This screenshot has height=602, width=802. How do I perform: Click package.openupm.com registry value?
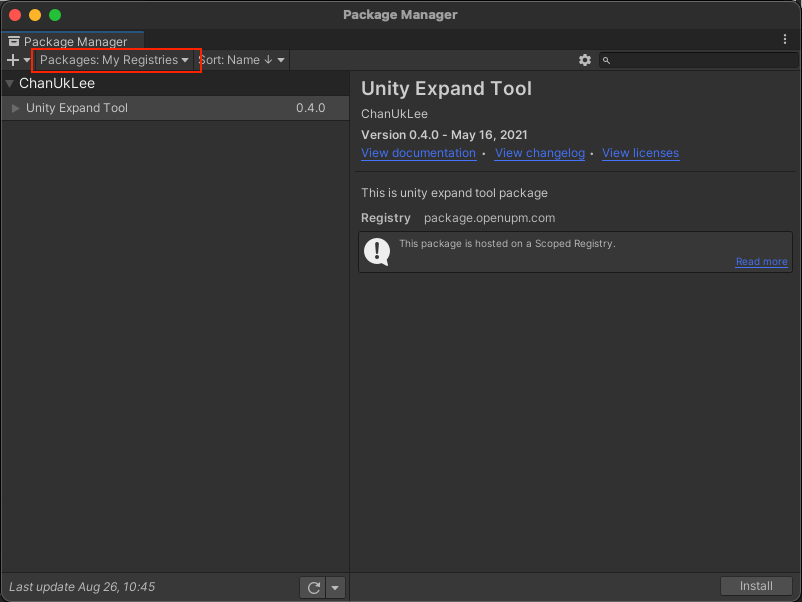(x=489, y=218)
